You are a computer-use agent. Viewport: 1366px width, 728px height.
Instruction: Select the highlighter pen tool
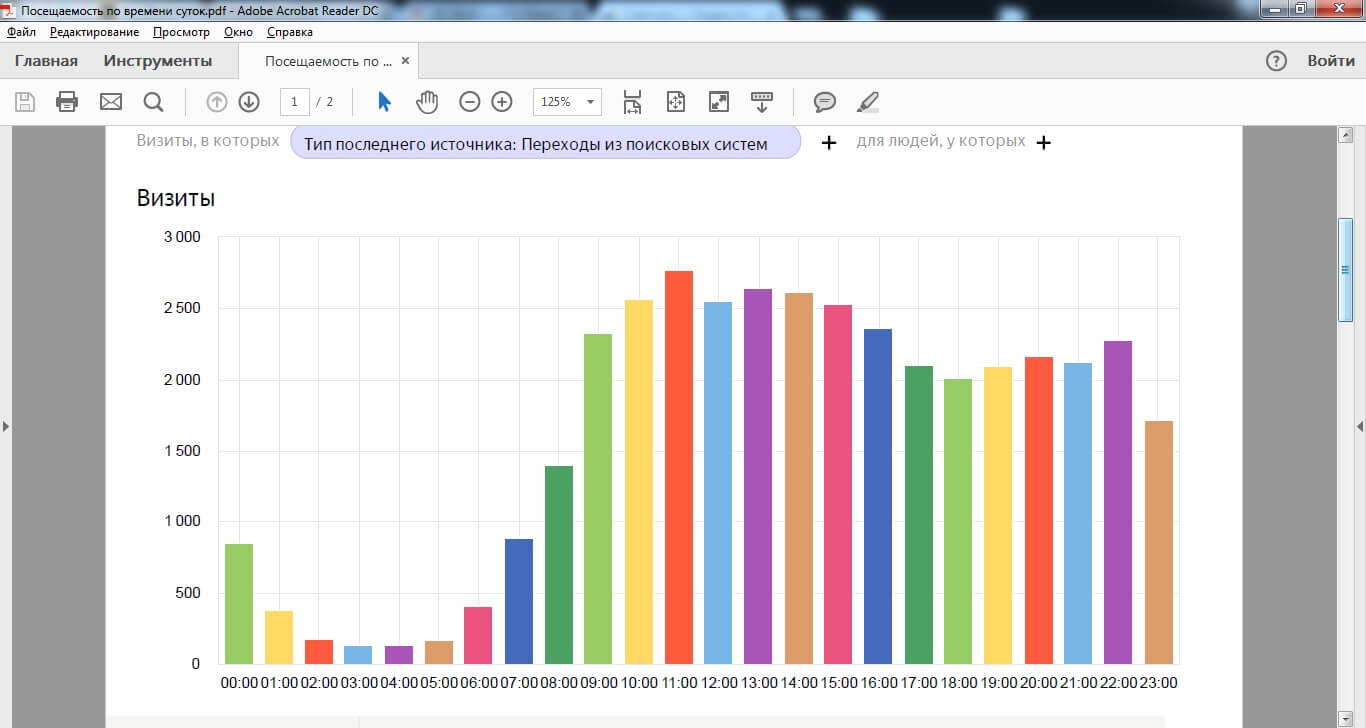(x=868, y=102)
